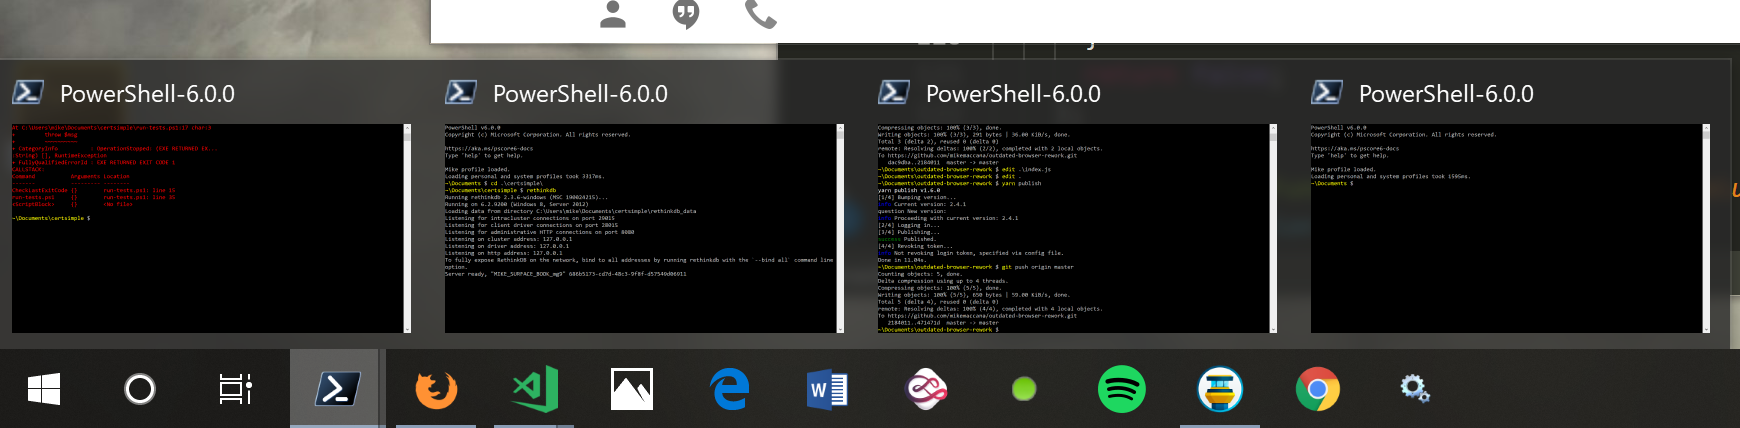Screen dimensions: 1740x428
Task: Click scrollbar in the red-text PowerShell preview
Action: click(x=407, y=228)
